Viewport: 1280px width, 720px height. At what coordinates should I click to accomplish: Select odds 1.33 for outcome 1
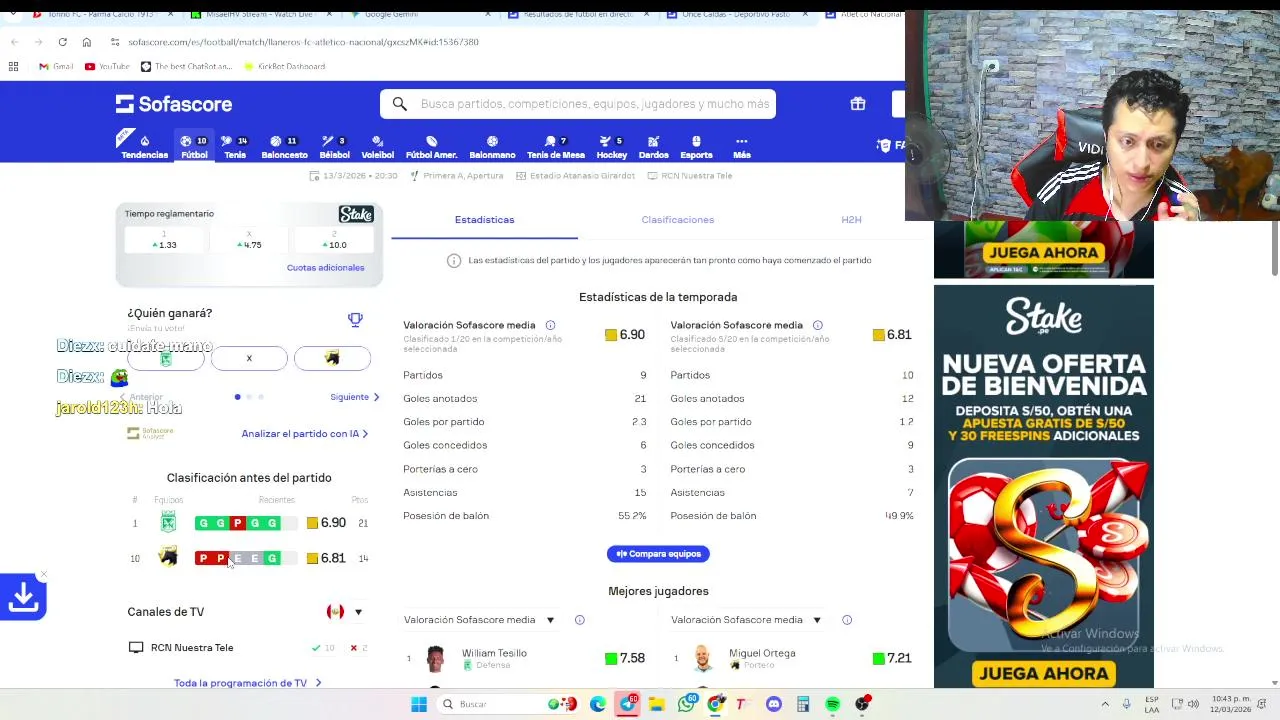(165, 240)
